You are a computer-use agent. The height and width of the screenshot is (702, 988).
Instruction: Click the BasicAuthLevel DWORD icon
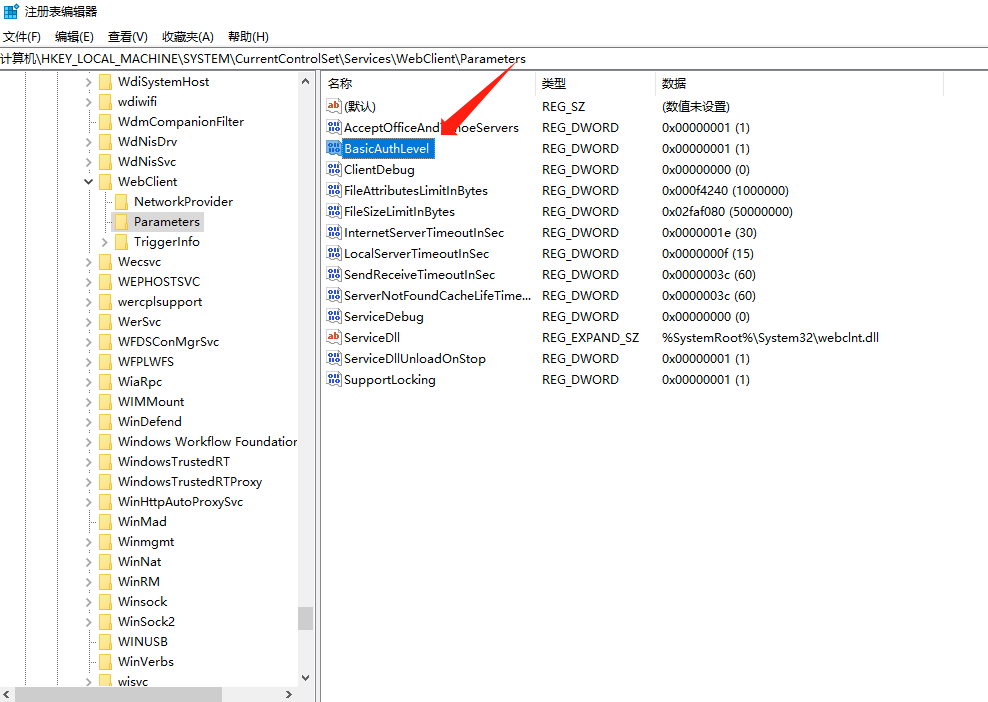pyautogui.click(x=334, y=149)
